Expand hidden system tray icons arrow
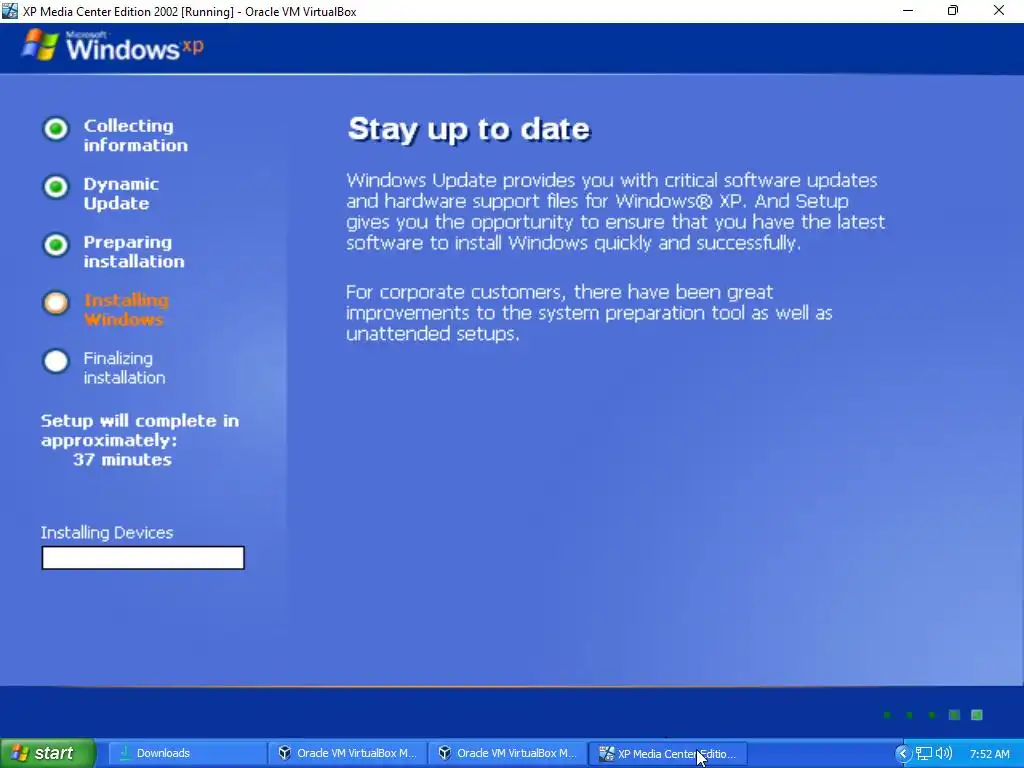This screenshot has height=768, width=1024. pyautogui.click(x=903, y=754)
